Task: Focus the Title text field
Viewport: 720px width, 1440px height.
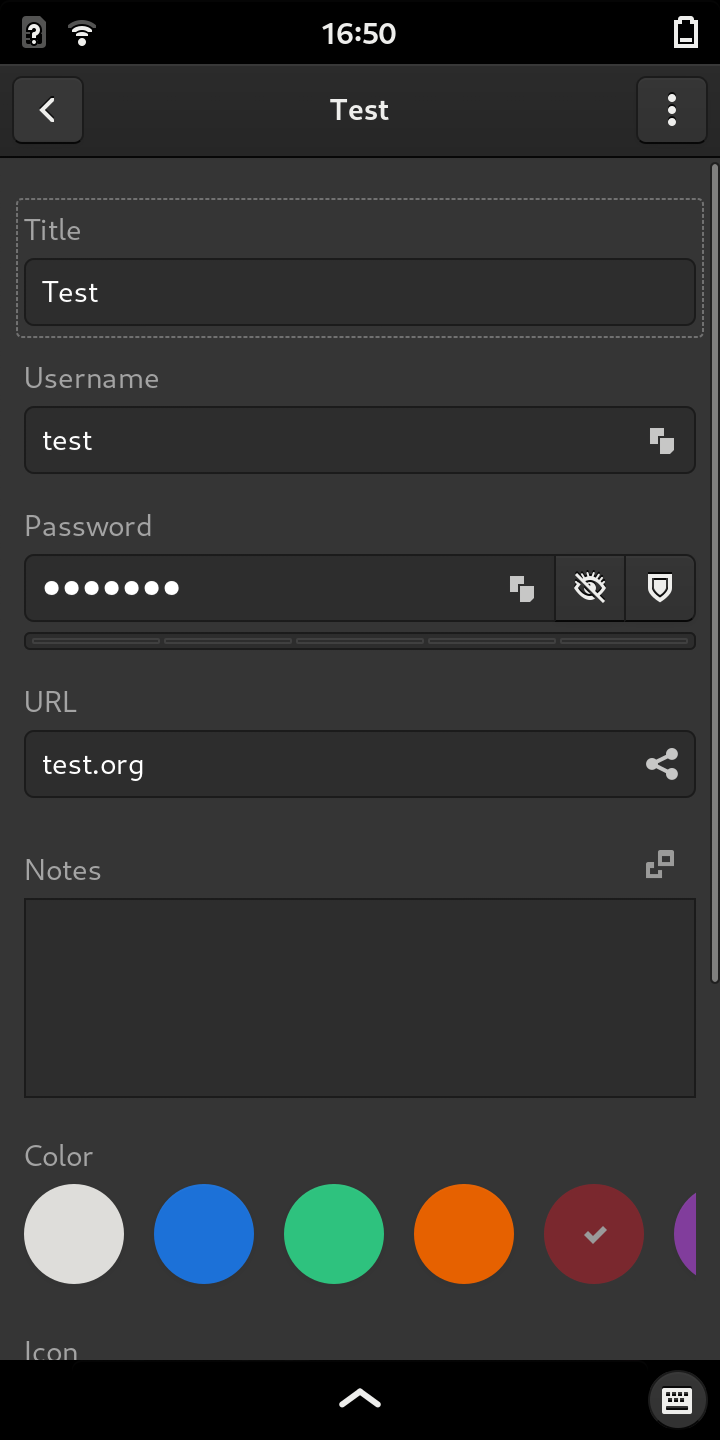Action: [360, 292]
